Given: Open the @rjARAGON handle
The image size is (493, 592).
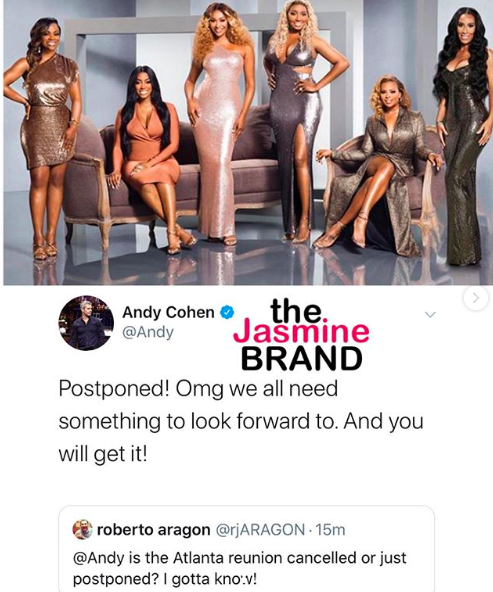Looking at the screenshot, I should point(260,530).
